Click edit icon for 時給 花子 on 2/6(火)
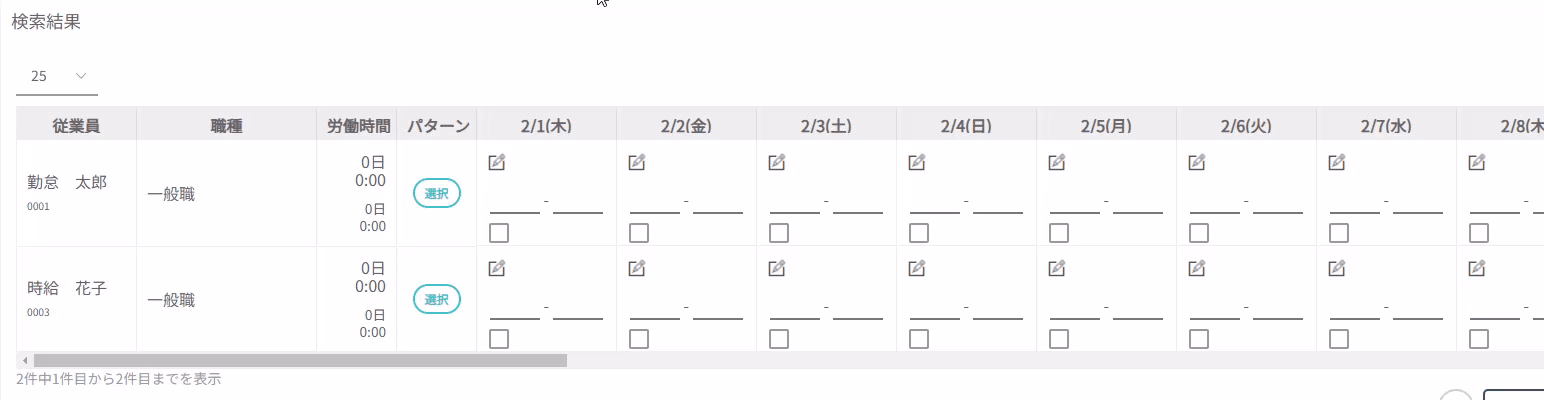 point(1197,268)
